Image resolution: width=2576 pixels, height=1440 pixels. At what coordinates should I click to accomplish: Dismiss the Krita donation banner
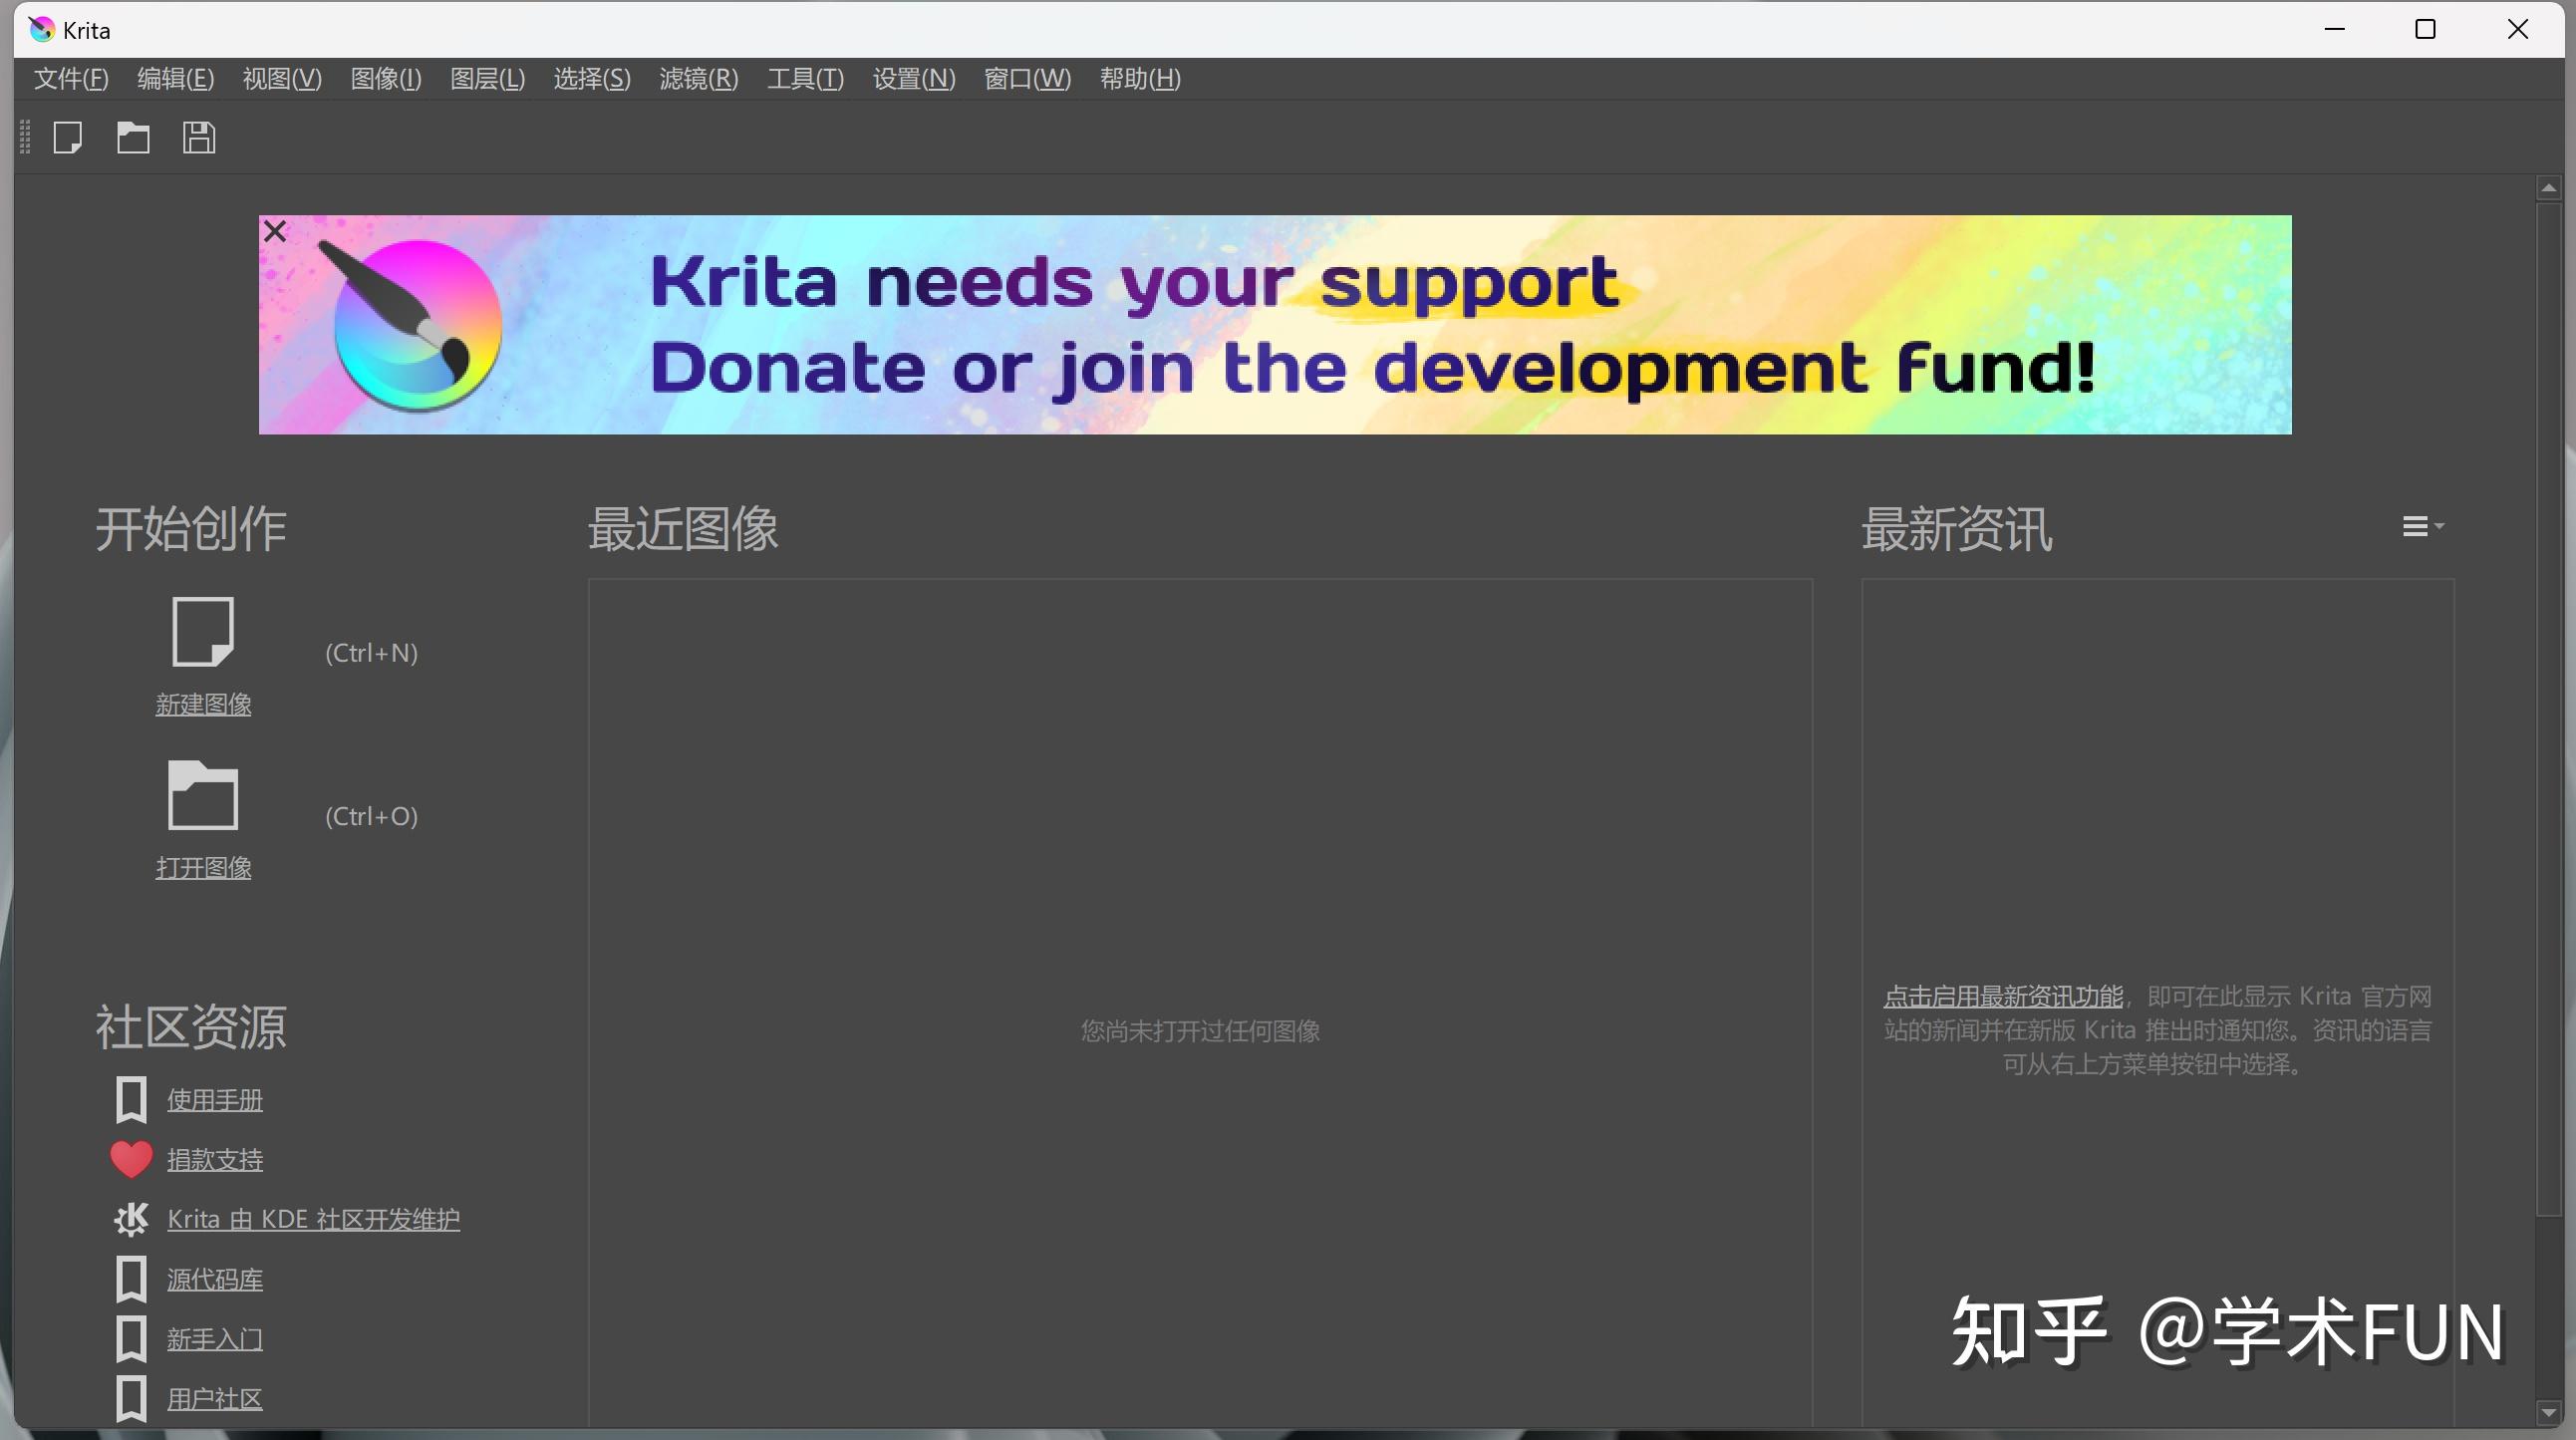275,231
